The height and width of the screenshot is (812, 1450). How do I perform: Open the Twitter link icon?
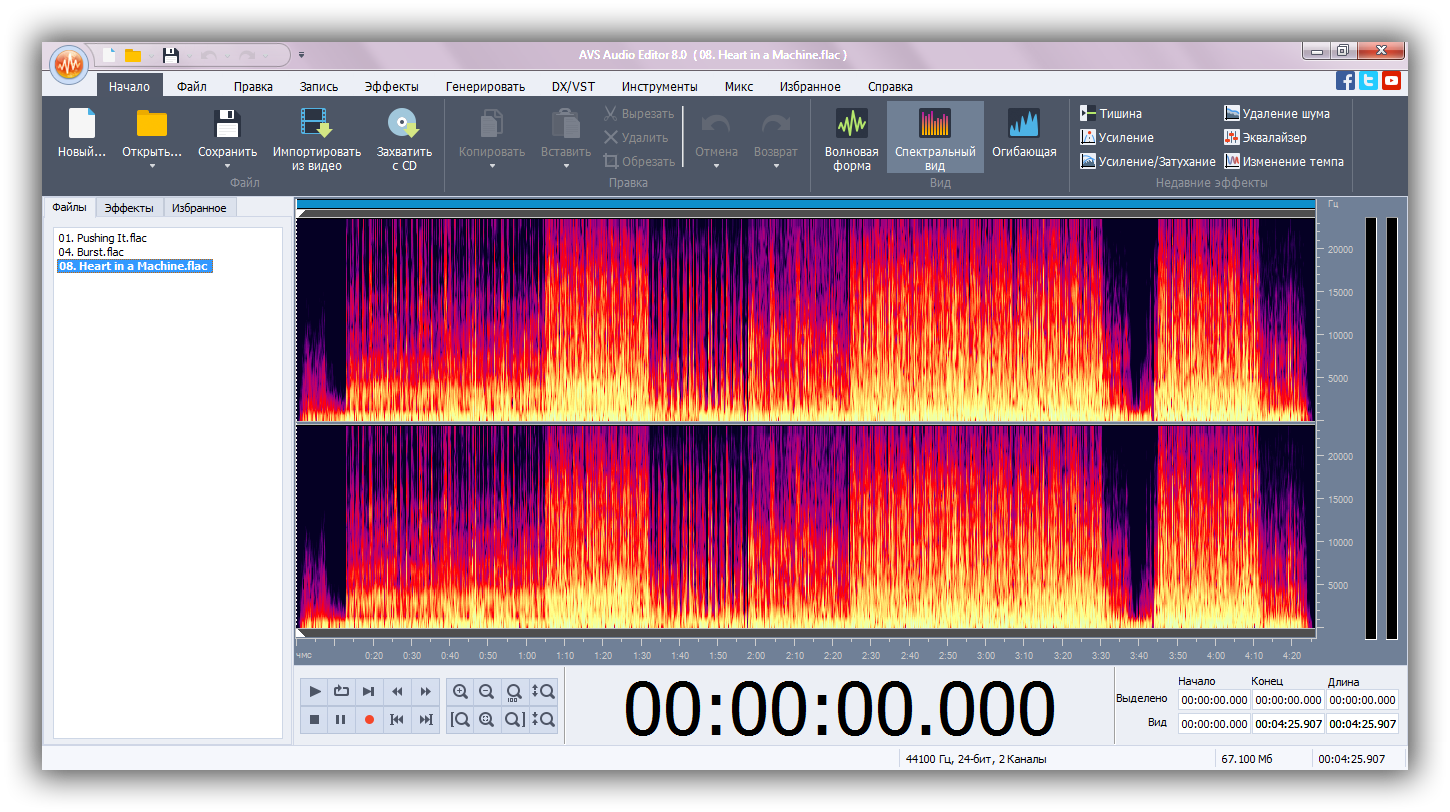click(1368, 81)
